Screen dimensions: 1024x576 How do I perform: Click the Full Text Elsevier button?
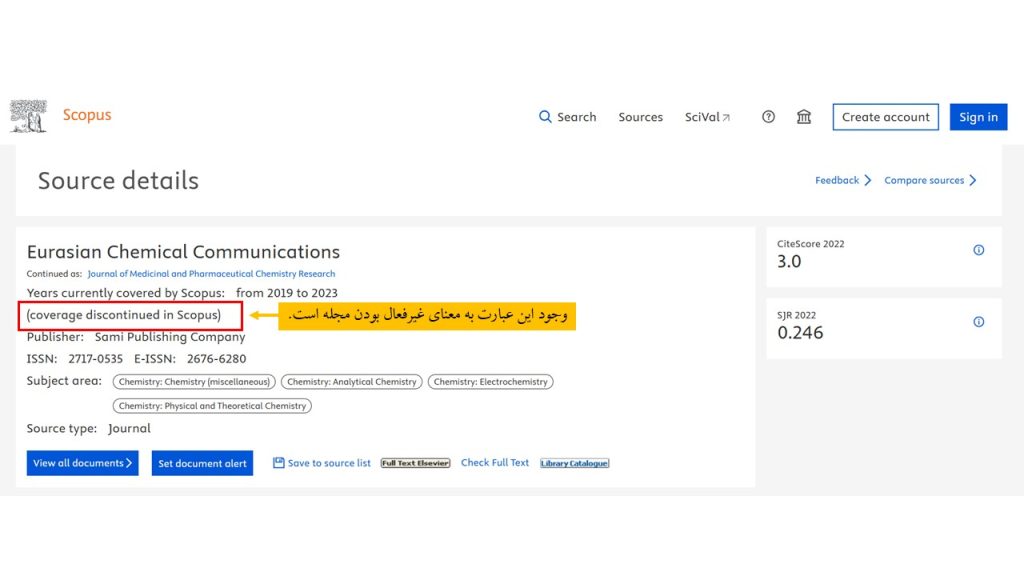415,463
